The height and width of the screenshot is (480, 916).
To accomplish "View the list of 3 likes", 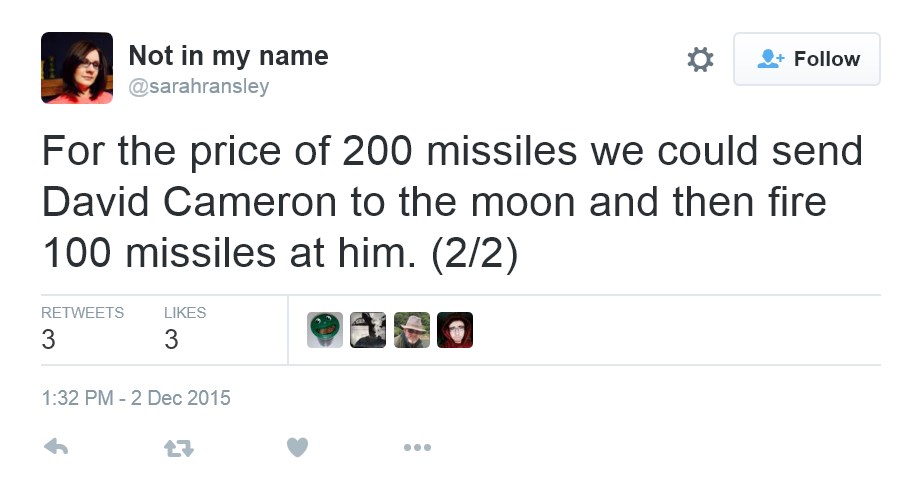I will (x=184, y=329).
